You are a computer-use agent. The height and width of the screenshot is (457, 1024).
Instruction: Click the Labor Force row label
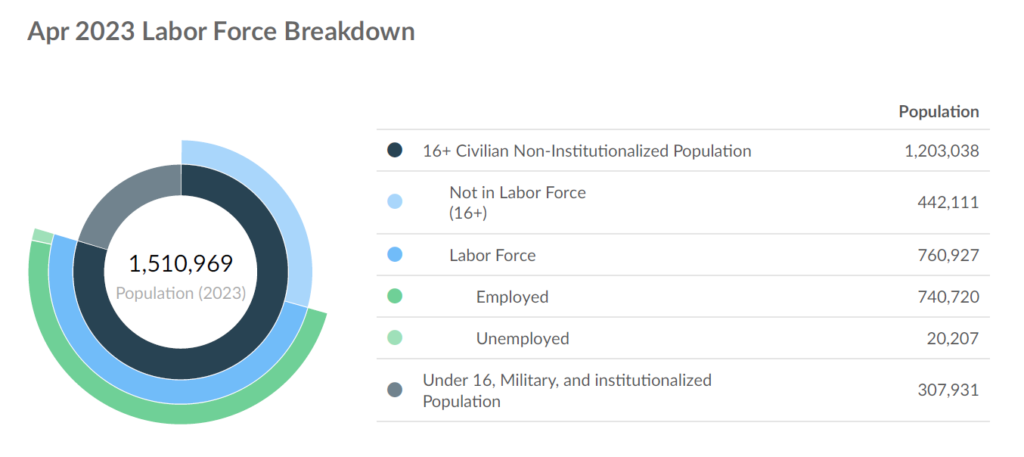[492, 255]
